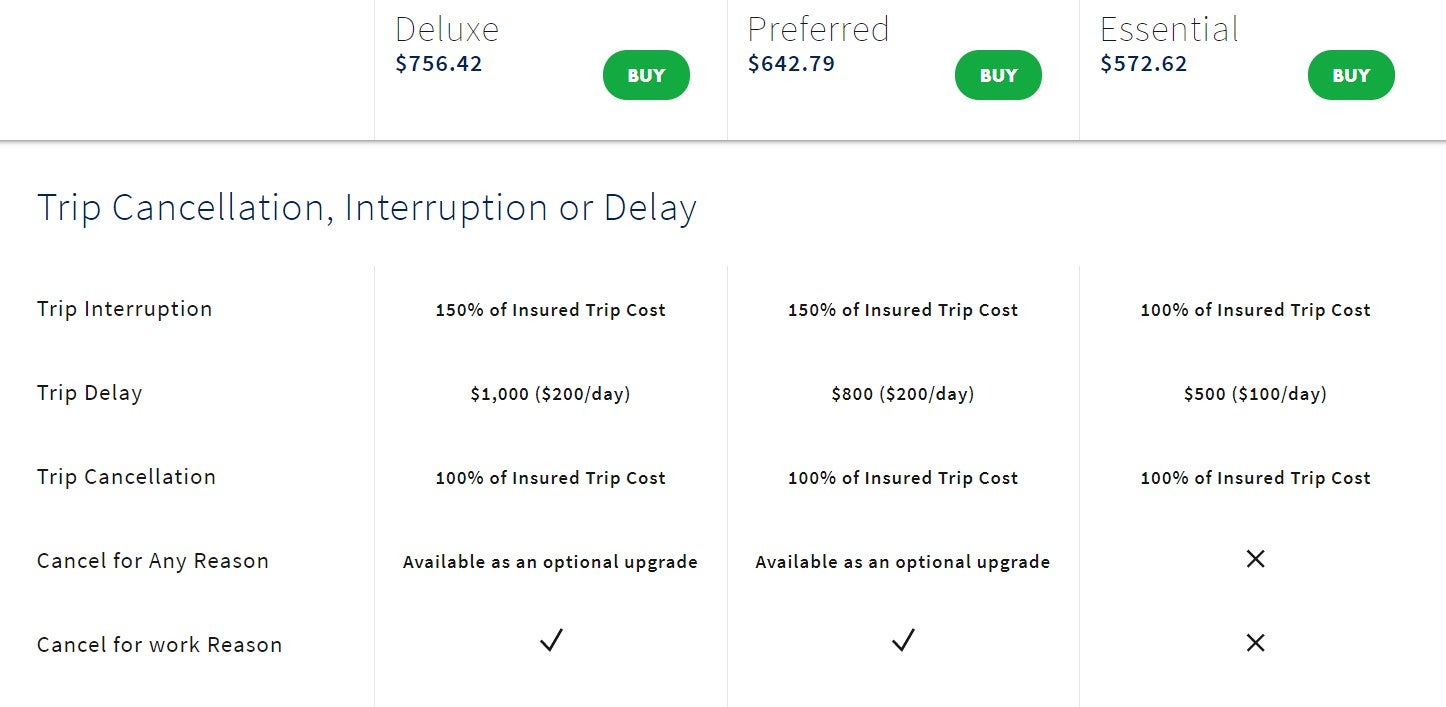The image size is (1446, 707).
Task: Click the checkmark under Deluxe for Cancel for work Reason
Action: click(551, 640)
